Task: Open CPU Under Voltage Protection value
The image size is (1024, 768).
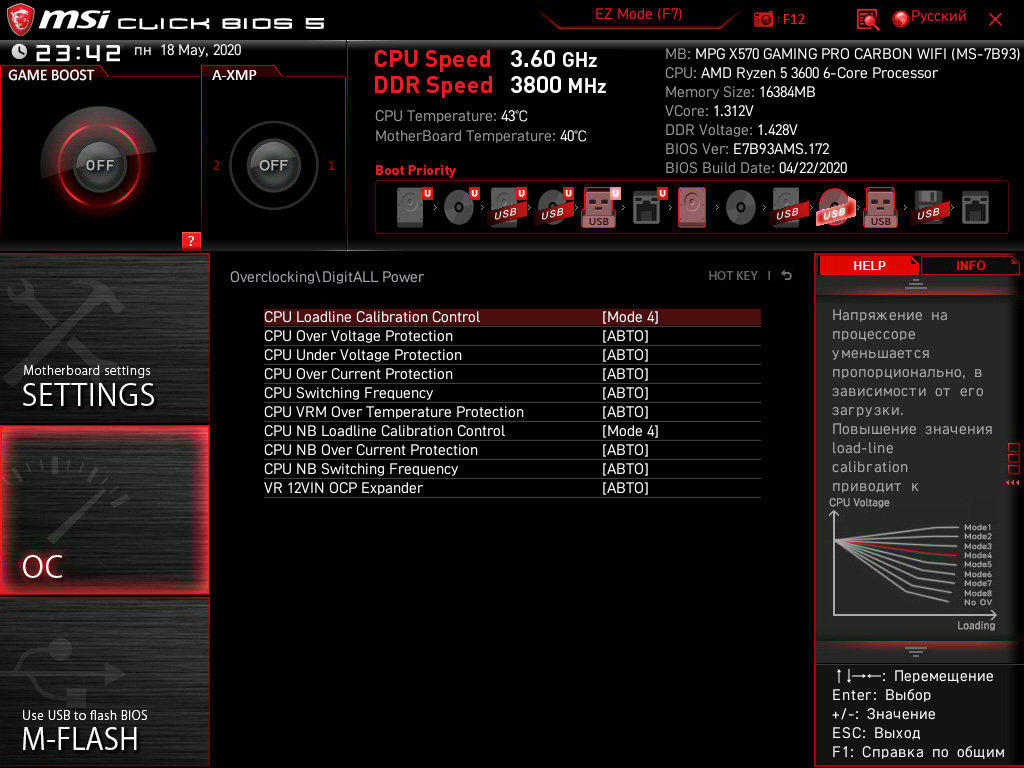Action: click(x=625, y=355)
